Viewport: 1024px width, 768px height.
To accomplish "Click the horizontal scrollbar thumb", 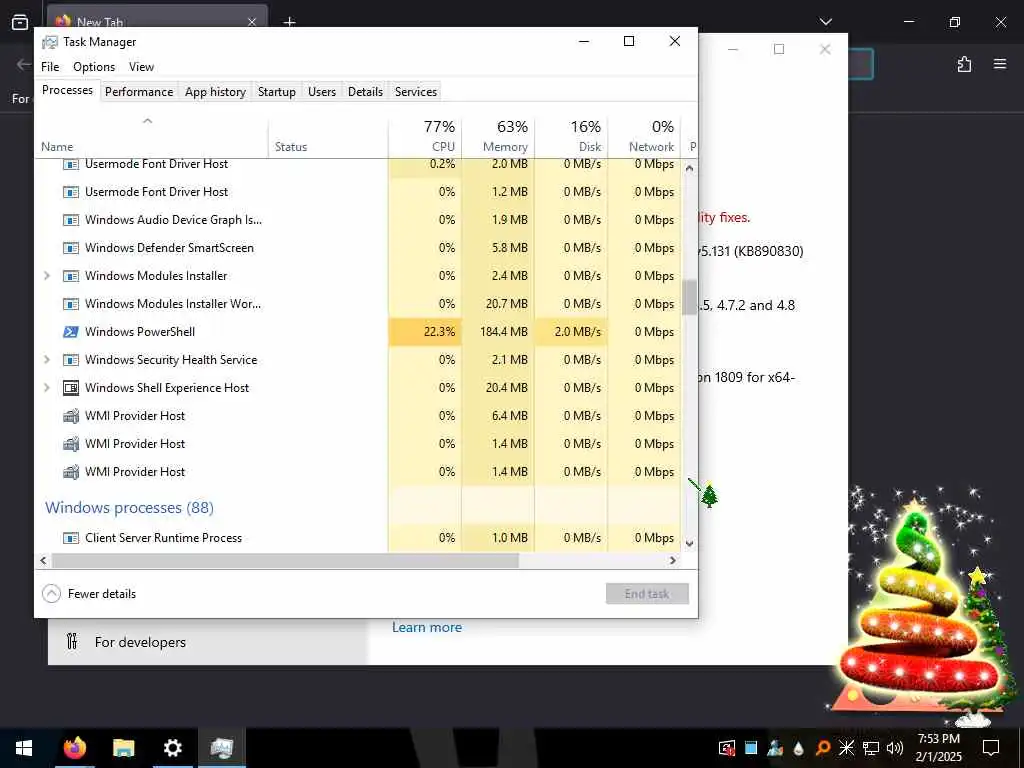I will click(285, 560).
